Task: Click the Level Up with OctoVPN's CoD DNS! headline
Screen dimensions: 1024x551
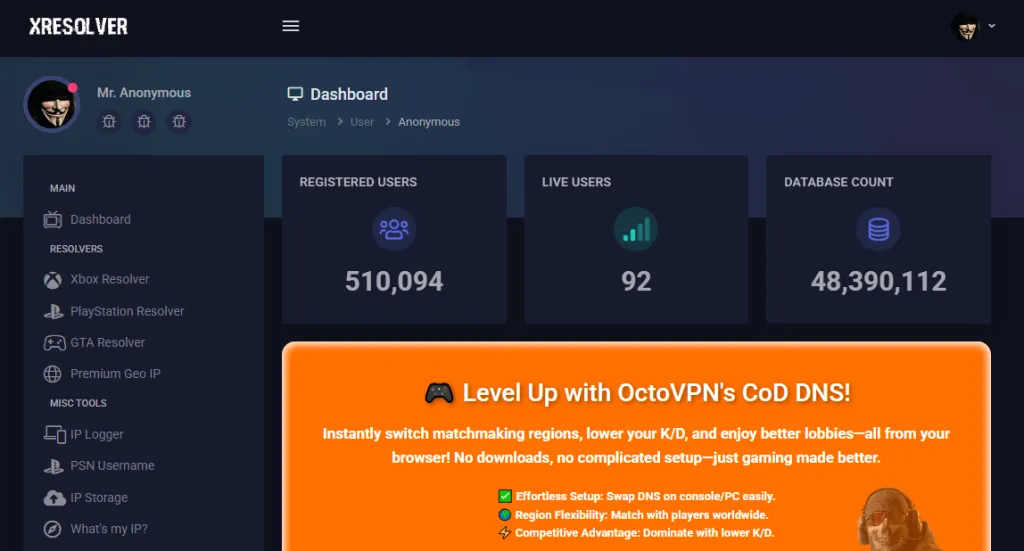Action: tap(656, 393)
